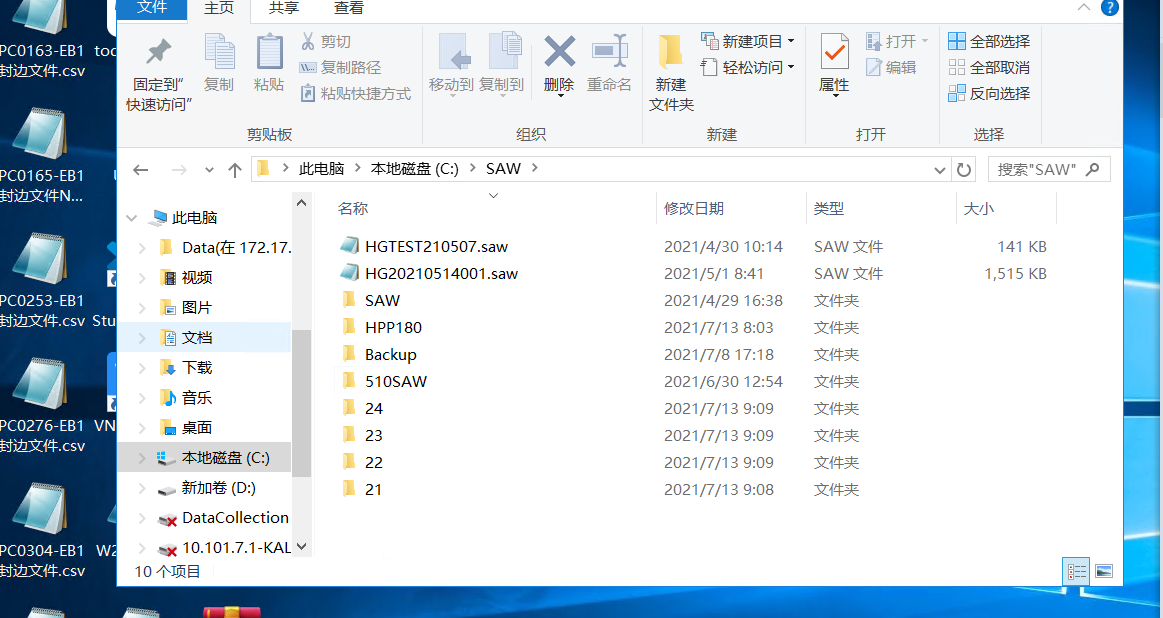
Task: Select the SAW subfolder
Action: [x=382, y=300]
